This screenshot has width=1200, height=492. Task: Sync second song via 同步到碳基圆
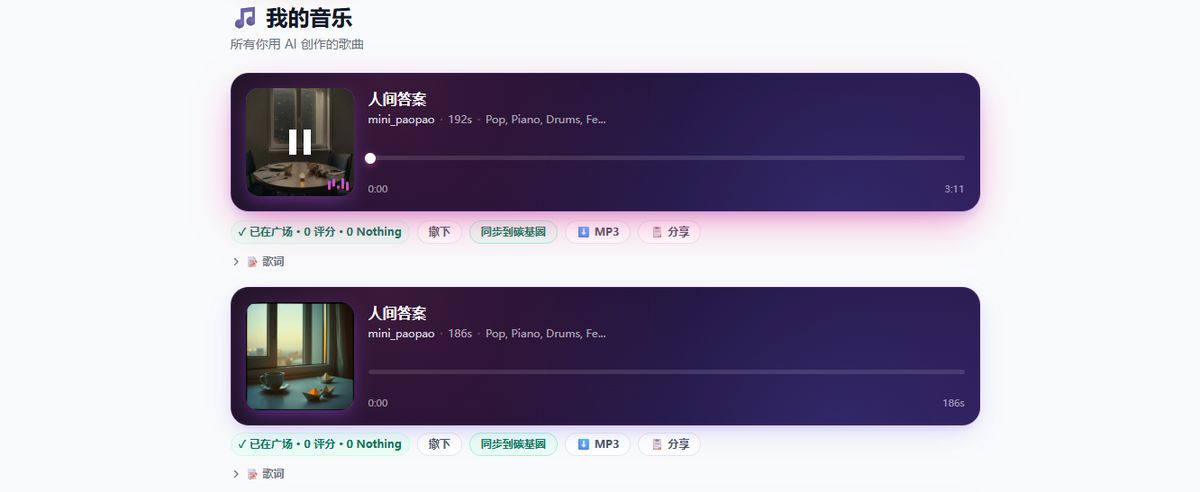tap(513, 444)
